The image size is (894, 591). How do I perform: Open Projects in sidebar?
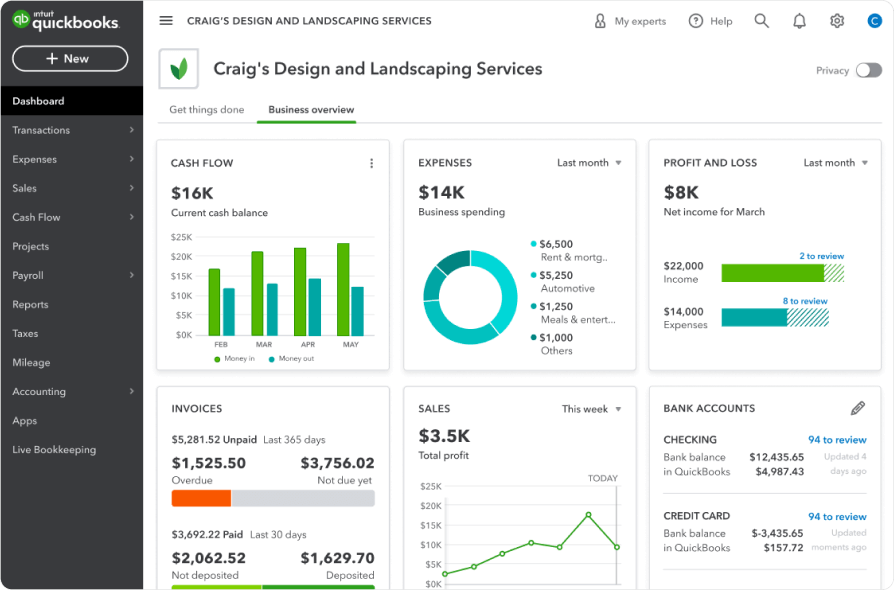click(x=72, y=246)
